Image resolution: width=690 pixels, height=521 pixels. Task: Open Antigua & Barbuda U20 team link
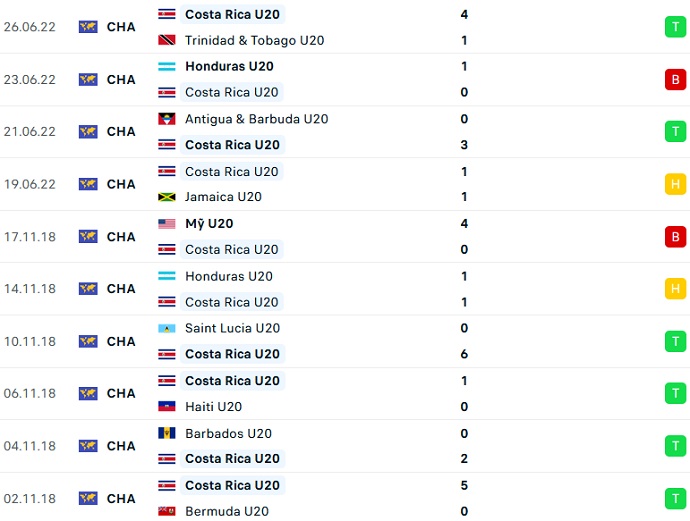click(256, 119)
